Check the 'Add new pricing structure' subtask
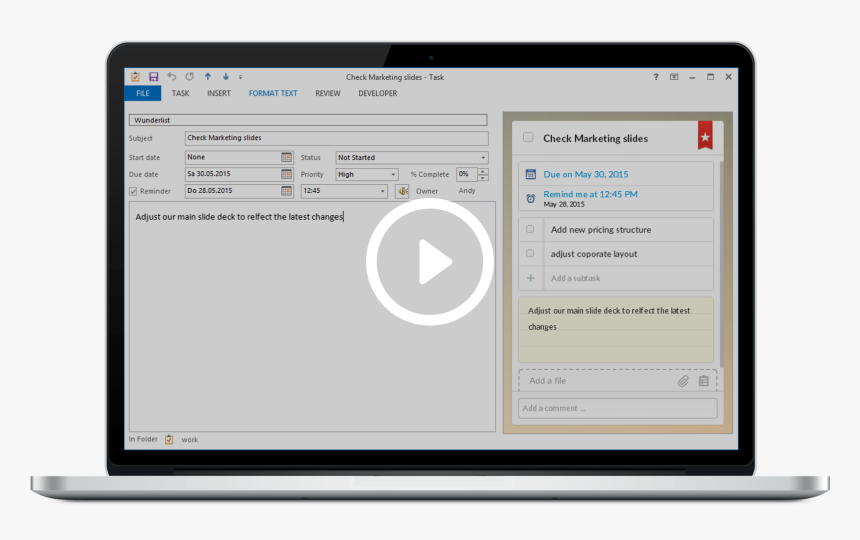This screenshot has width=860, height=540. (530, 229)
